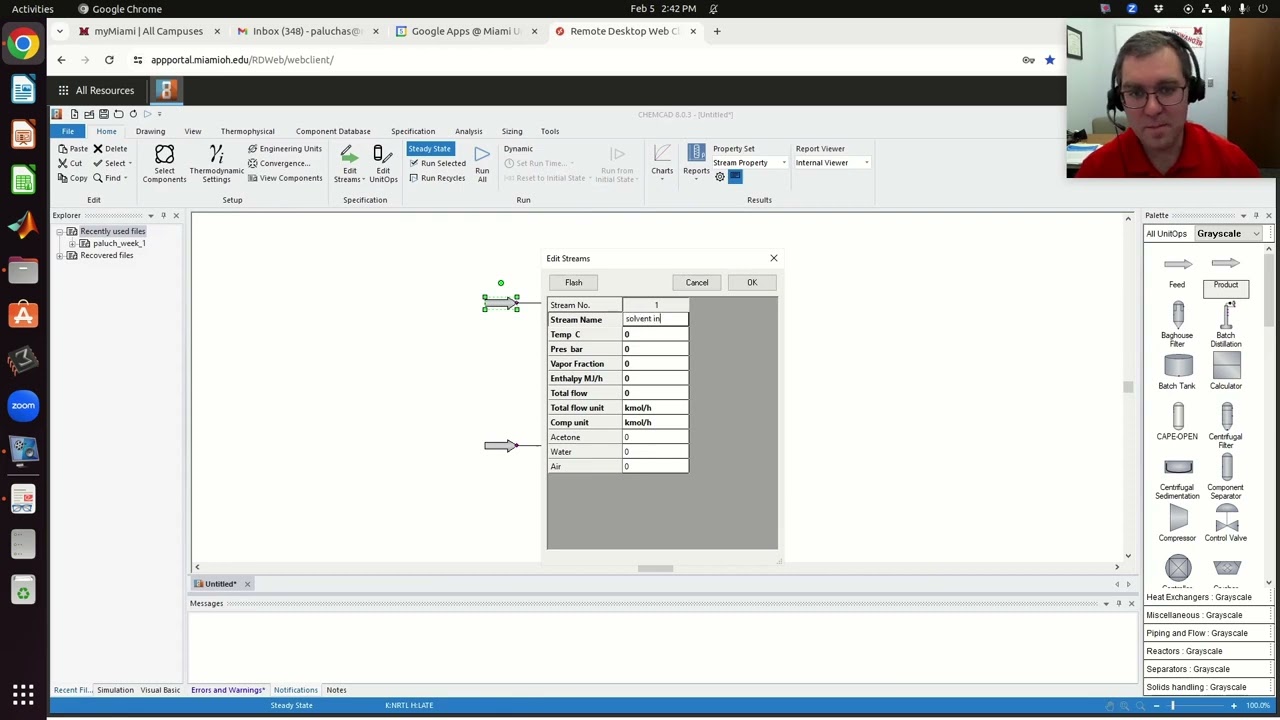Expand Recently used files tree node
Image resolution: width=1280 pixels, height=720 pixels.
(x=59, y=231)
